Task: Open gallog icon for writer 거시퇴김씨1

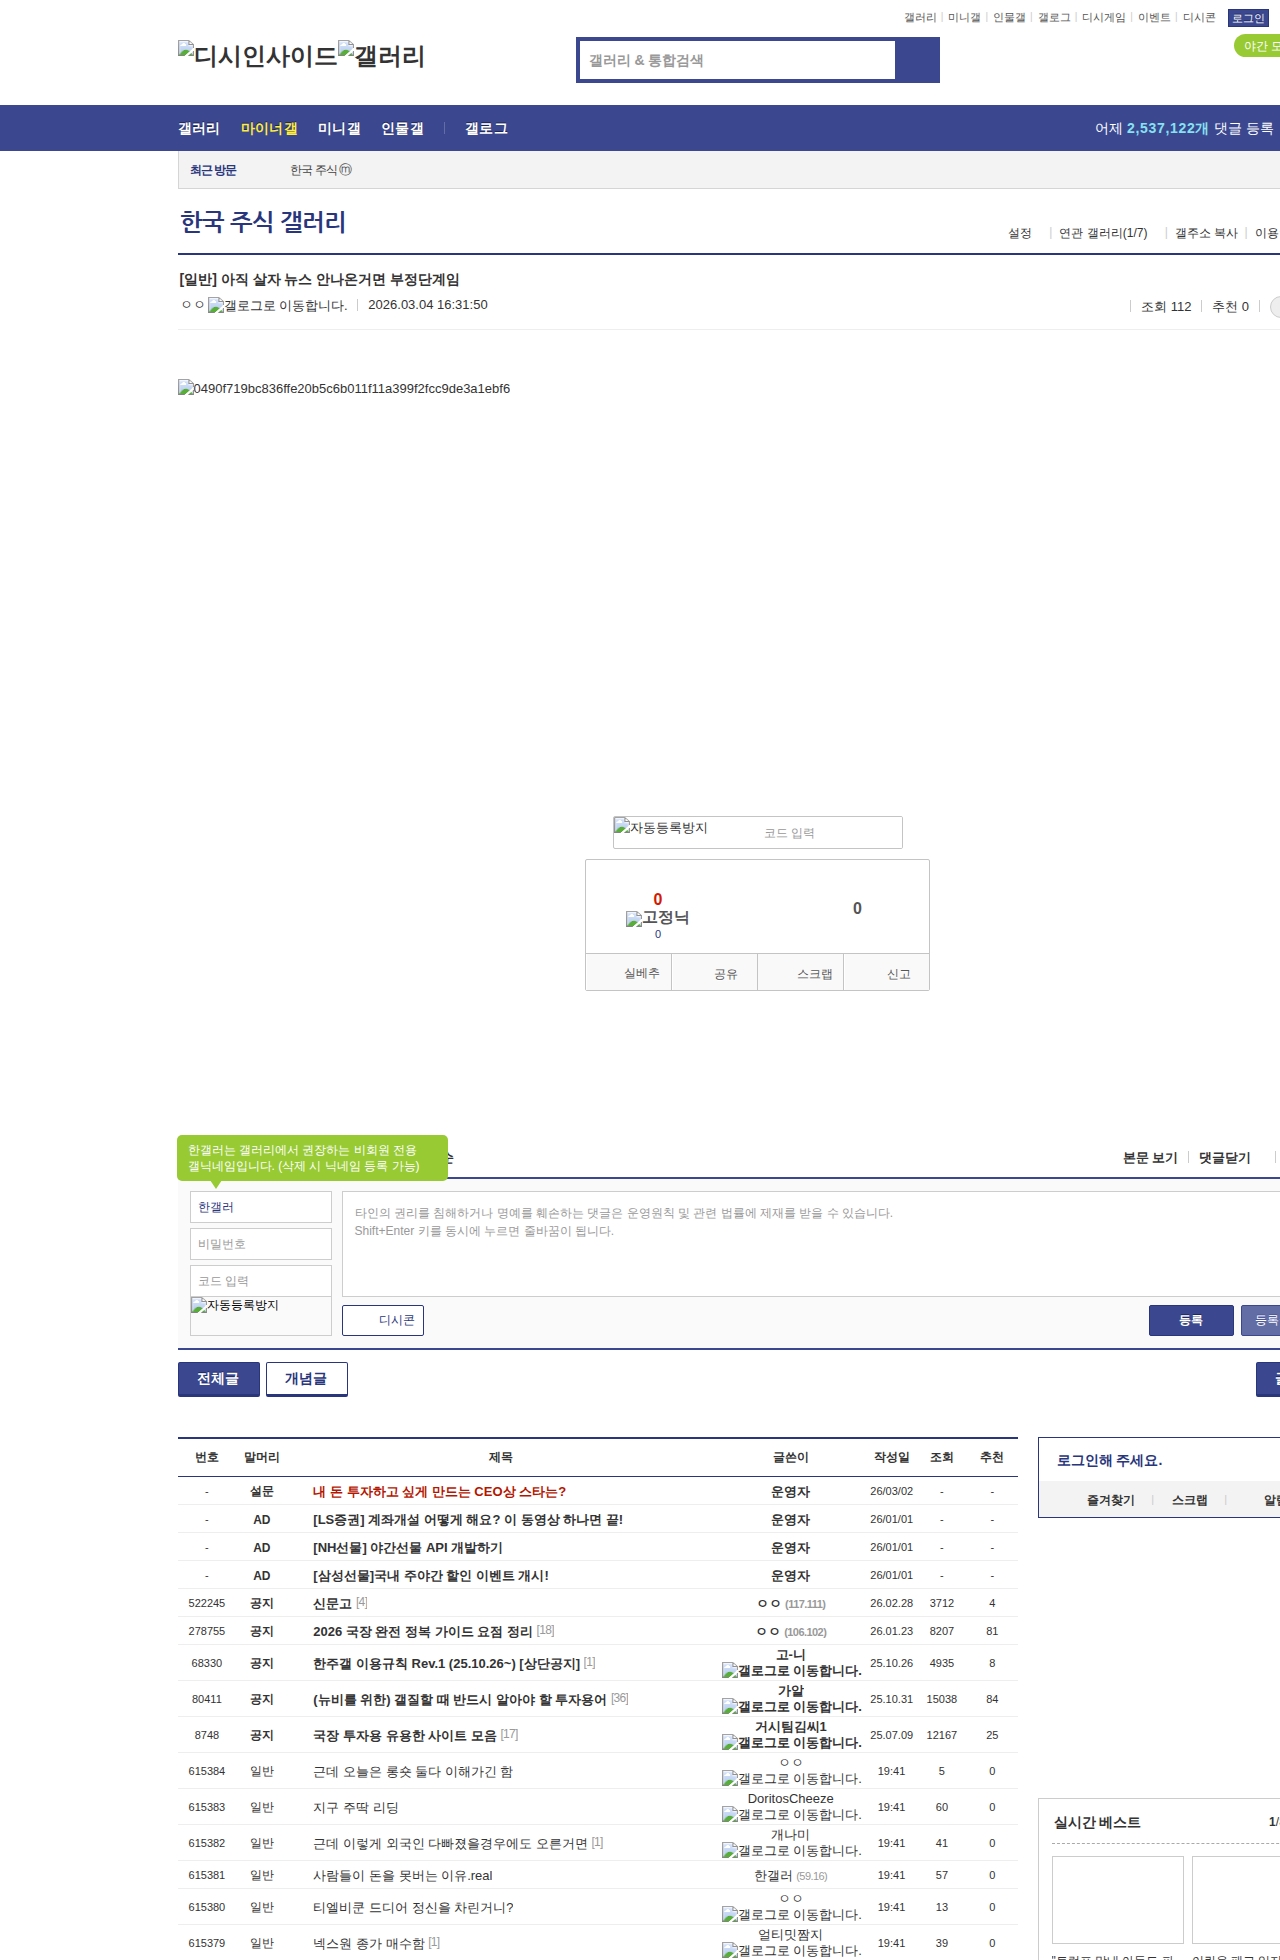Action: (792, 1743)
